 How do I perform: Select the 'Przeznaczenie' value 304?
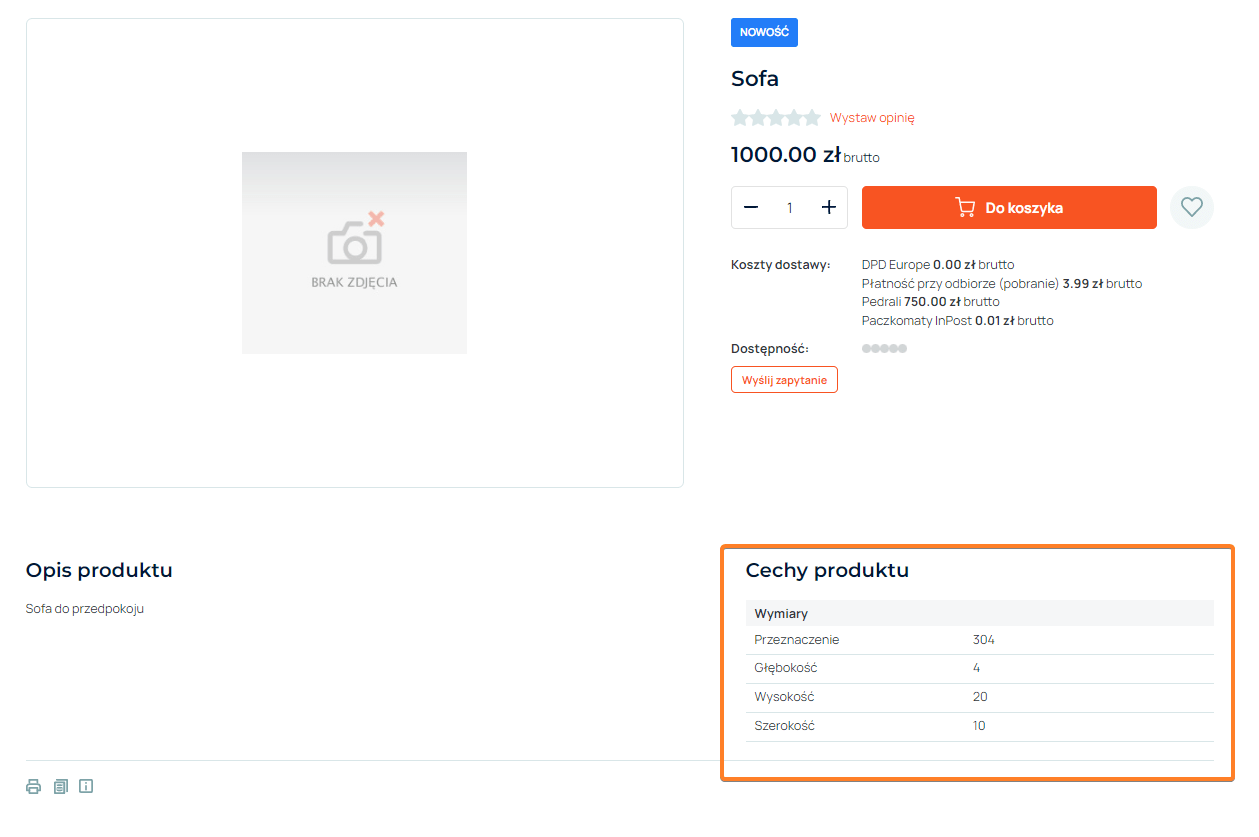pyautogui.click(x=983, y=640)
